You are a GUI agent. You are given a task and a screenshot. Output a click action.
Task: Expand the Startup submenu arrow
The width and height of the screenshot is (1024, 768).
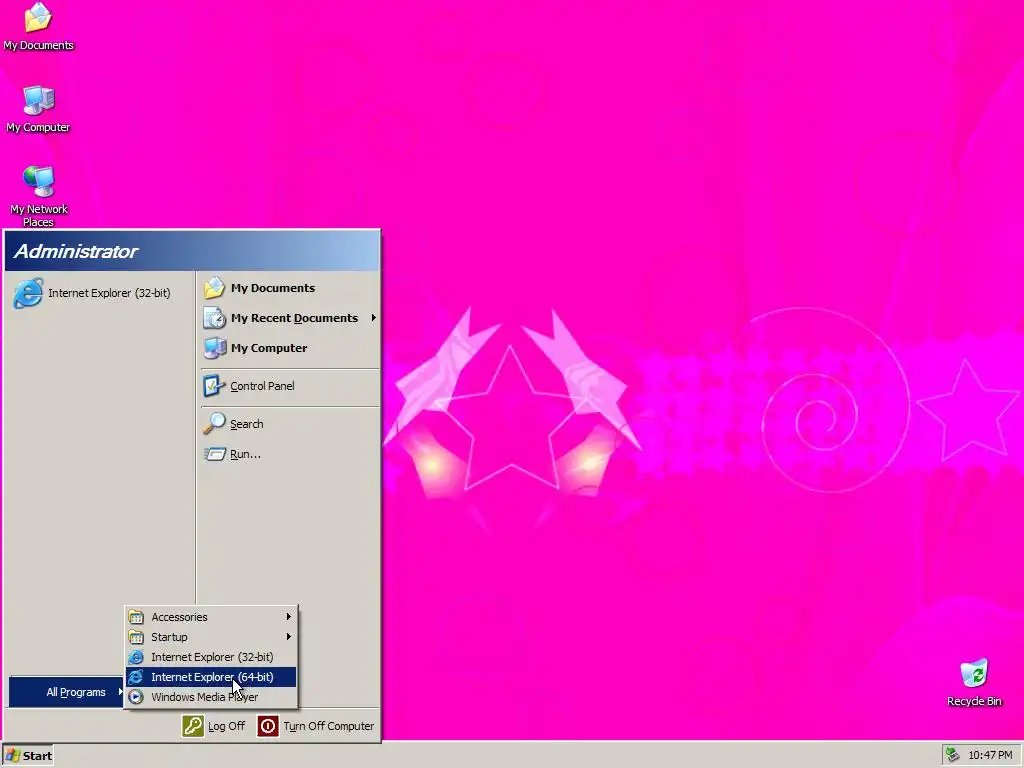[x=289, y=637]
